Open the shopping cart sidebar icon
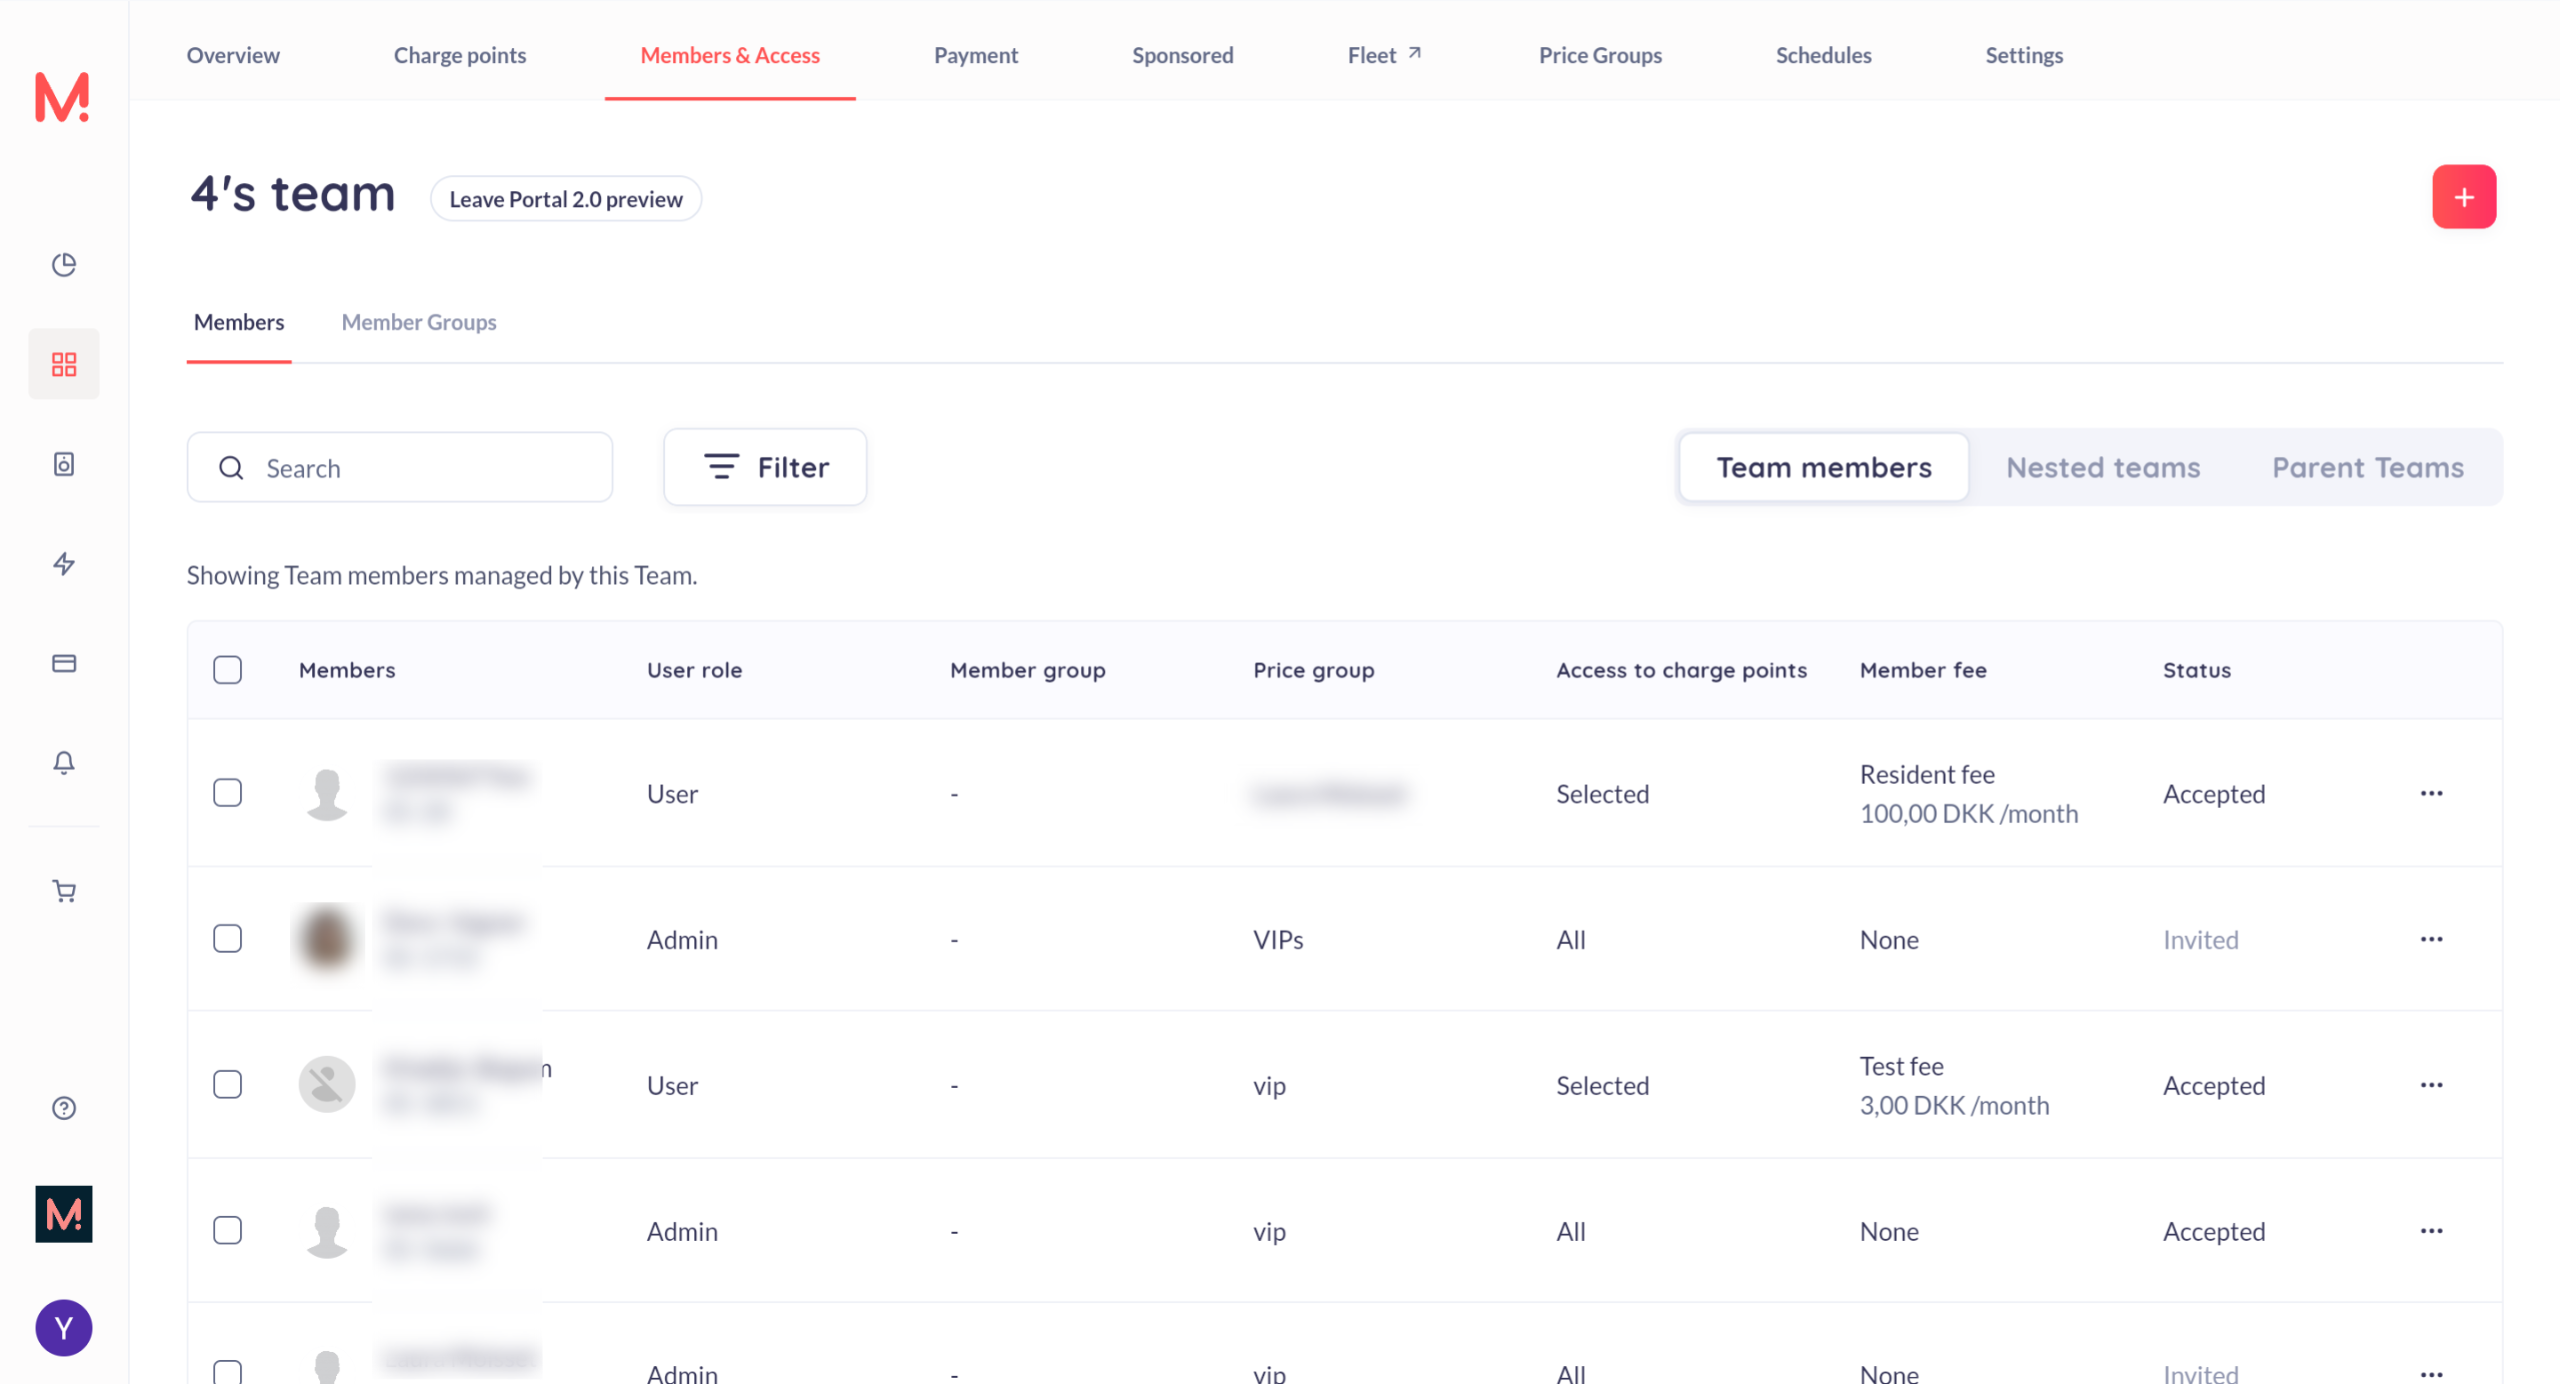Viewport: 2560px width, 1384px height. coord(64,891)
